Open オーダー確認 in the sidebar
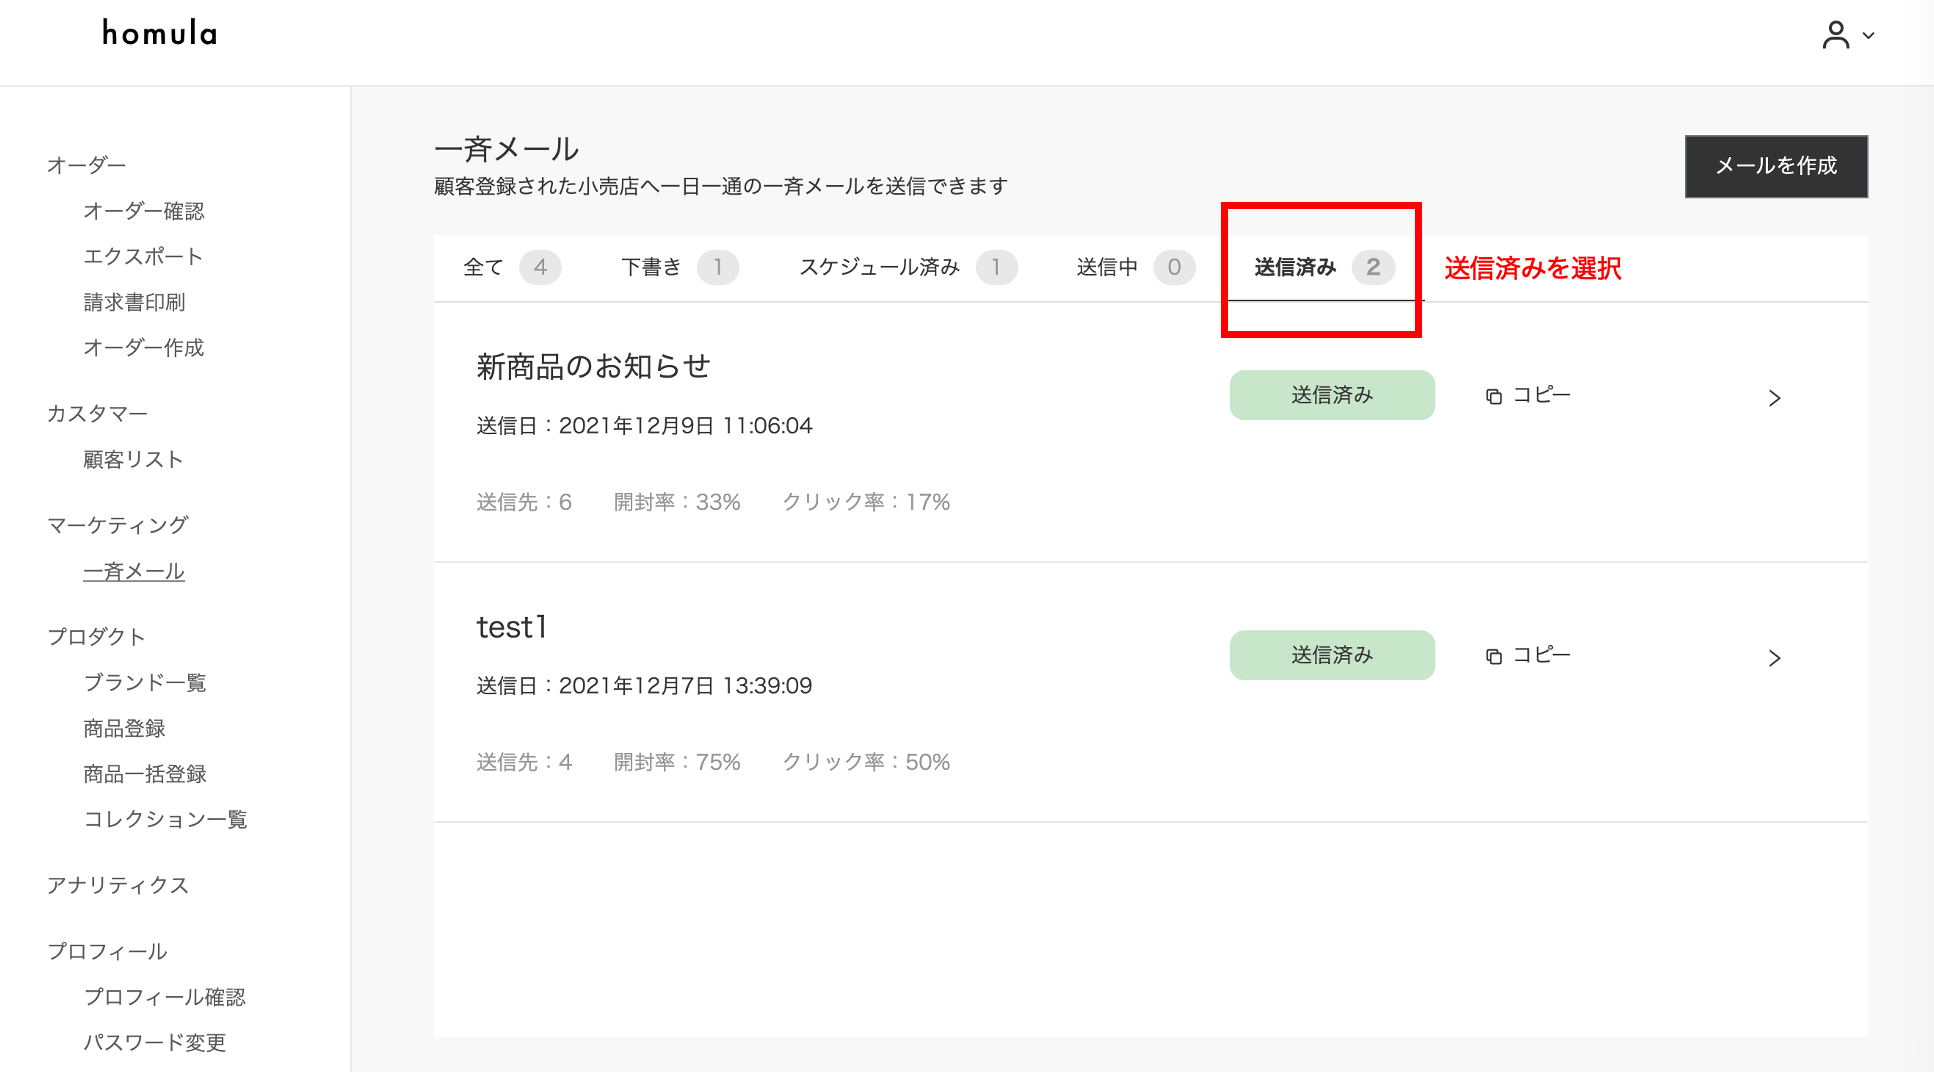This screenshot has height=1072, width=1934. tap(143, 211)
